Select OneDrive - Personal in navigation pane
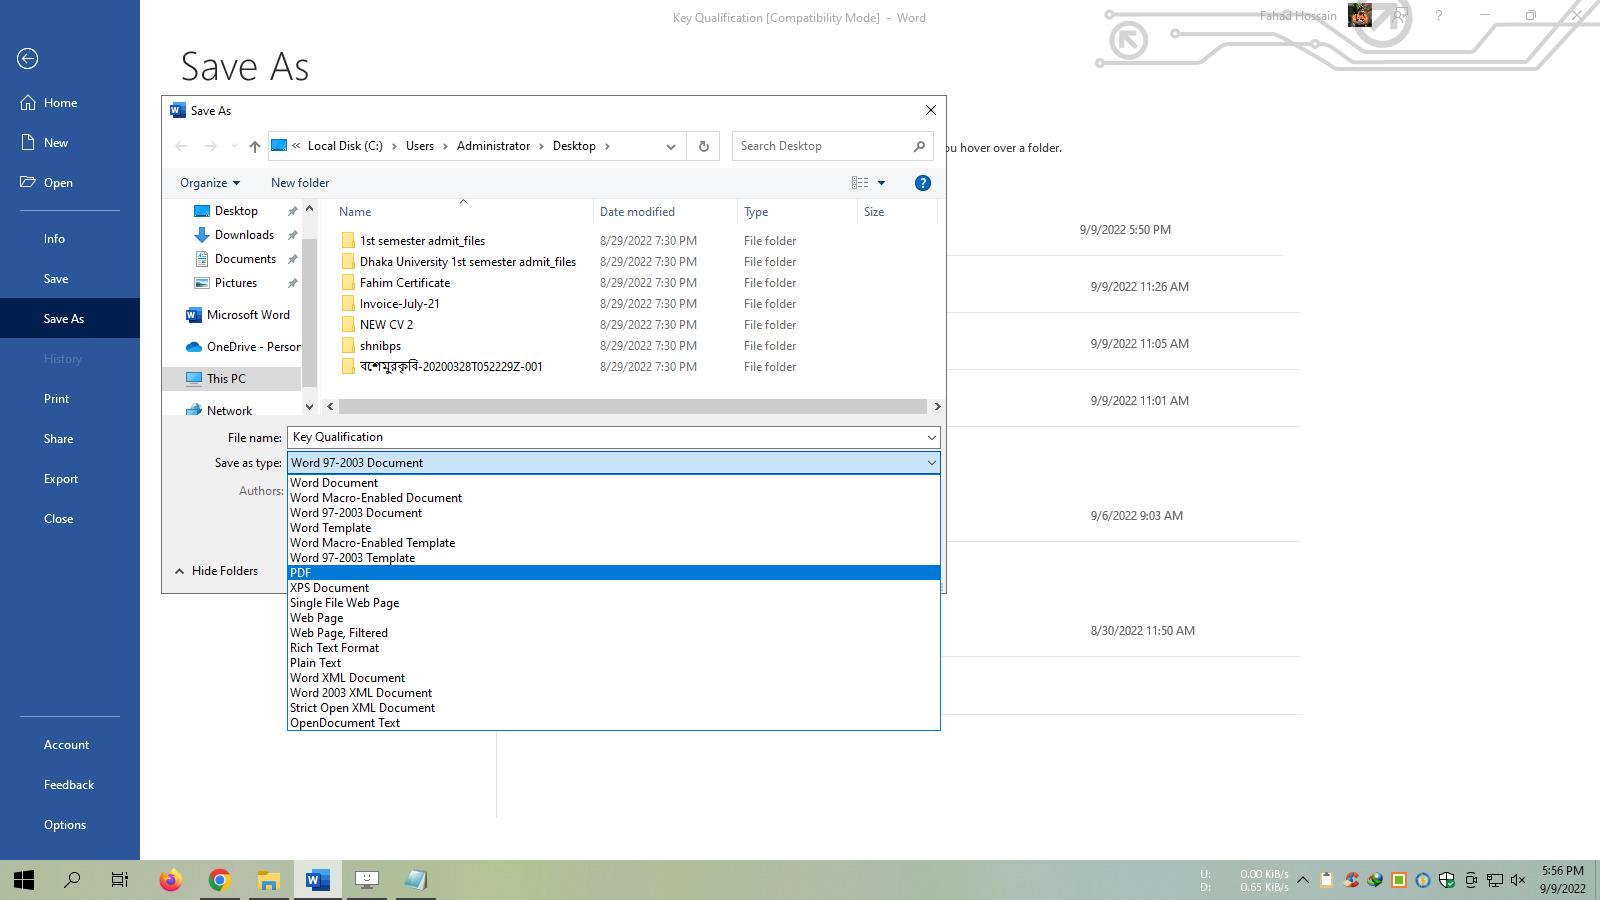This screenshot has height=900, width=1600. coord(243,347)
